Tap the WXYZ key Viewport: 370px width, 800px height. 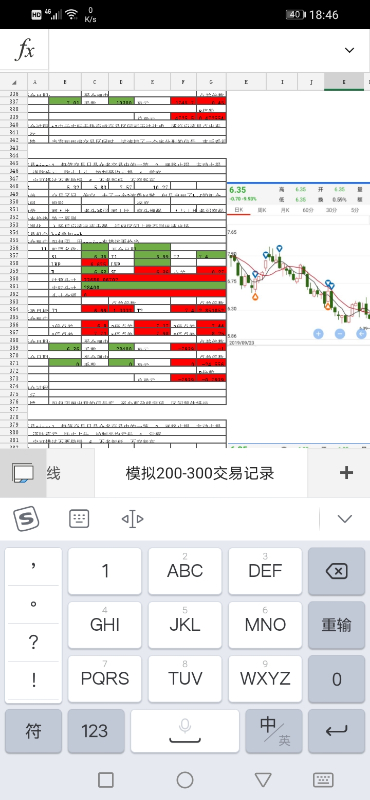(265, 679)
